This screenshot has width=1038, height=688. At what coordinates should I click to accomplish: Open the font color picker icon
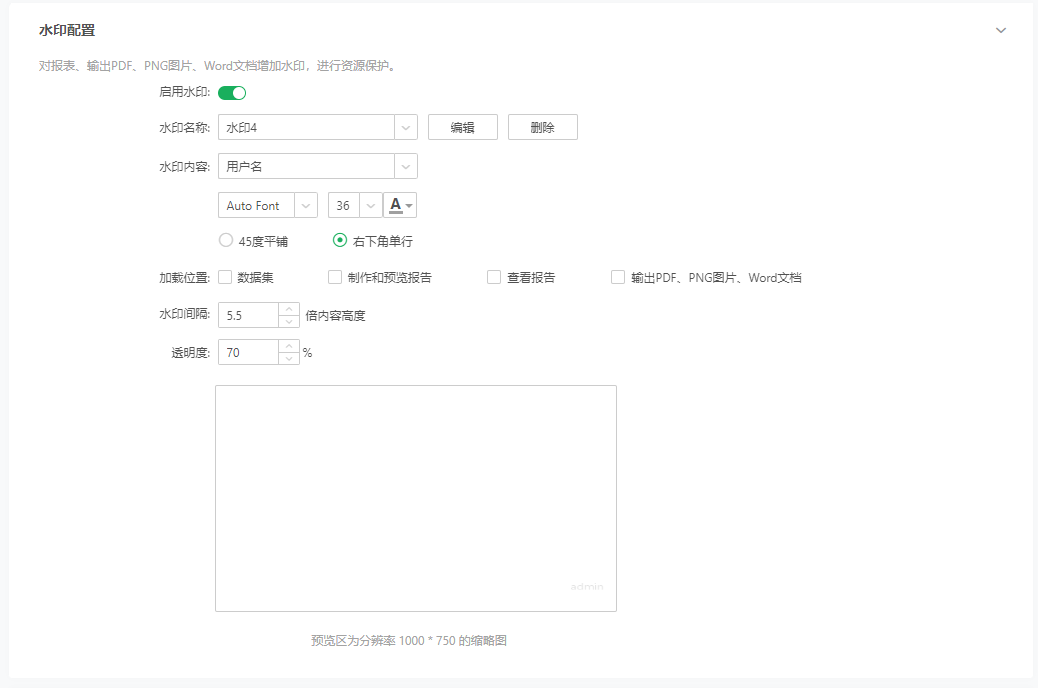point(400,205)
